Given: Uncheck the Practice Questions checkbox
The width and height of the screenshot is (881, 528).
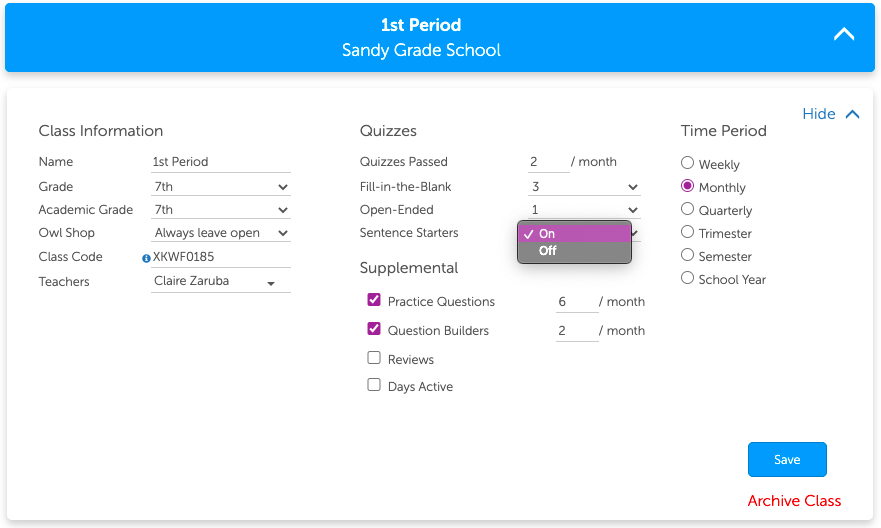Looking at the screenshot, I should pyautogui.click(x=374, y=300).
